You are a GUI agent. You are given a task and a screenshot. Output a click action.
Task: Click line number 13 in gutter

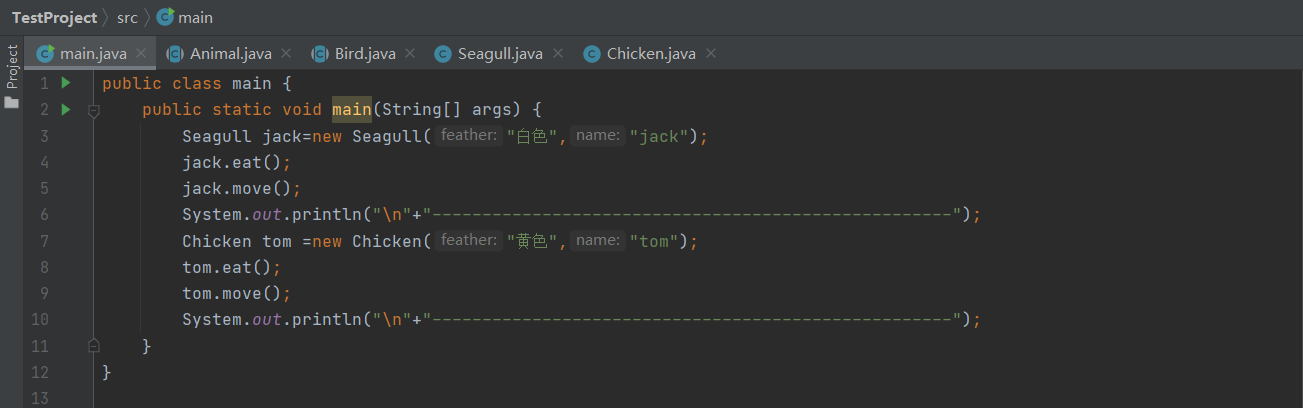click(39, 398)
